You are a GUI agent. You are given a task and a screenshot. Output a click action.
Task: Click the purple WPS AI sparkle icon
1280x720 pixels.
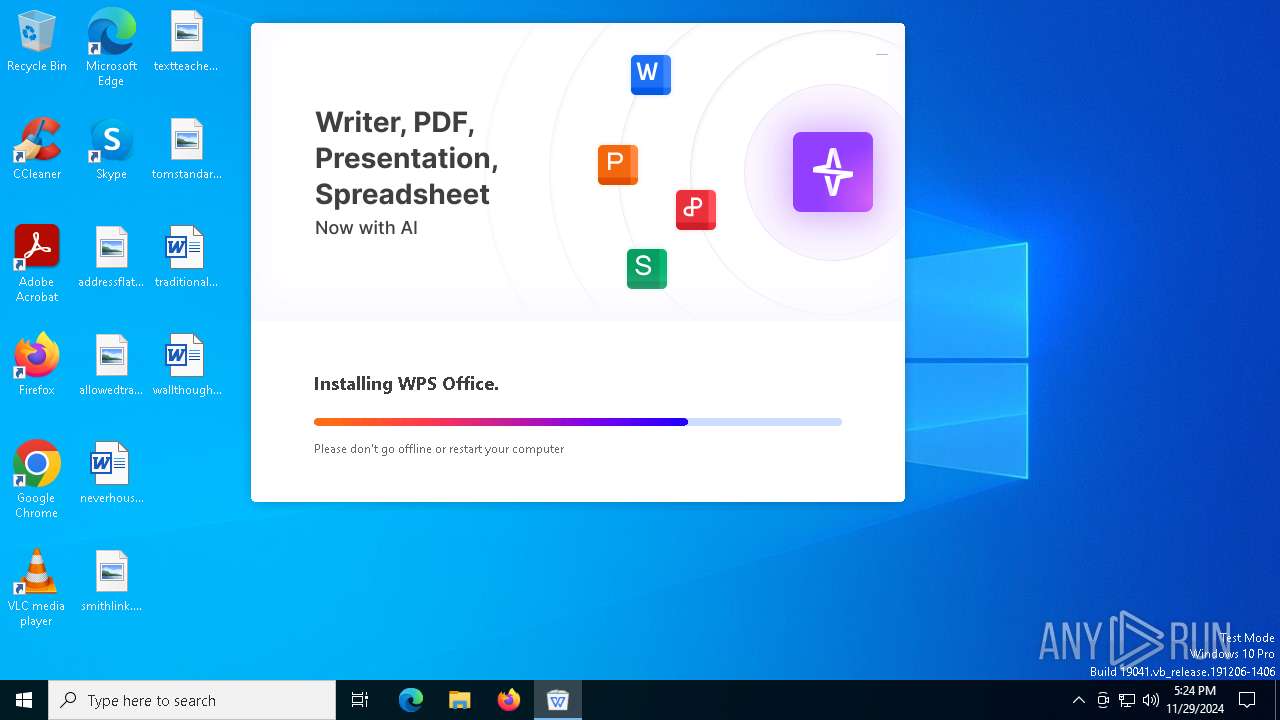tap(832, 172)
